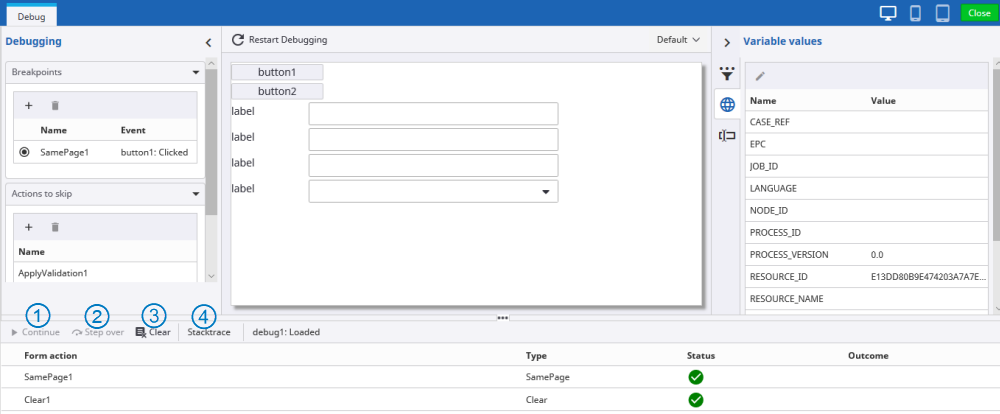The height and width of the screenshot is (414, 1000).
Task: Collapse the Breakpoints section
Action: coord(196,72)
